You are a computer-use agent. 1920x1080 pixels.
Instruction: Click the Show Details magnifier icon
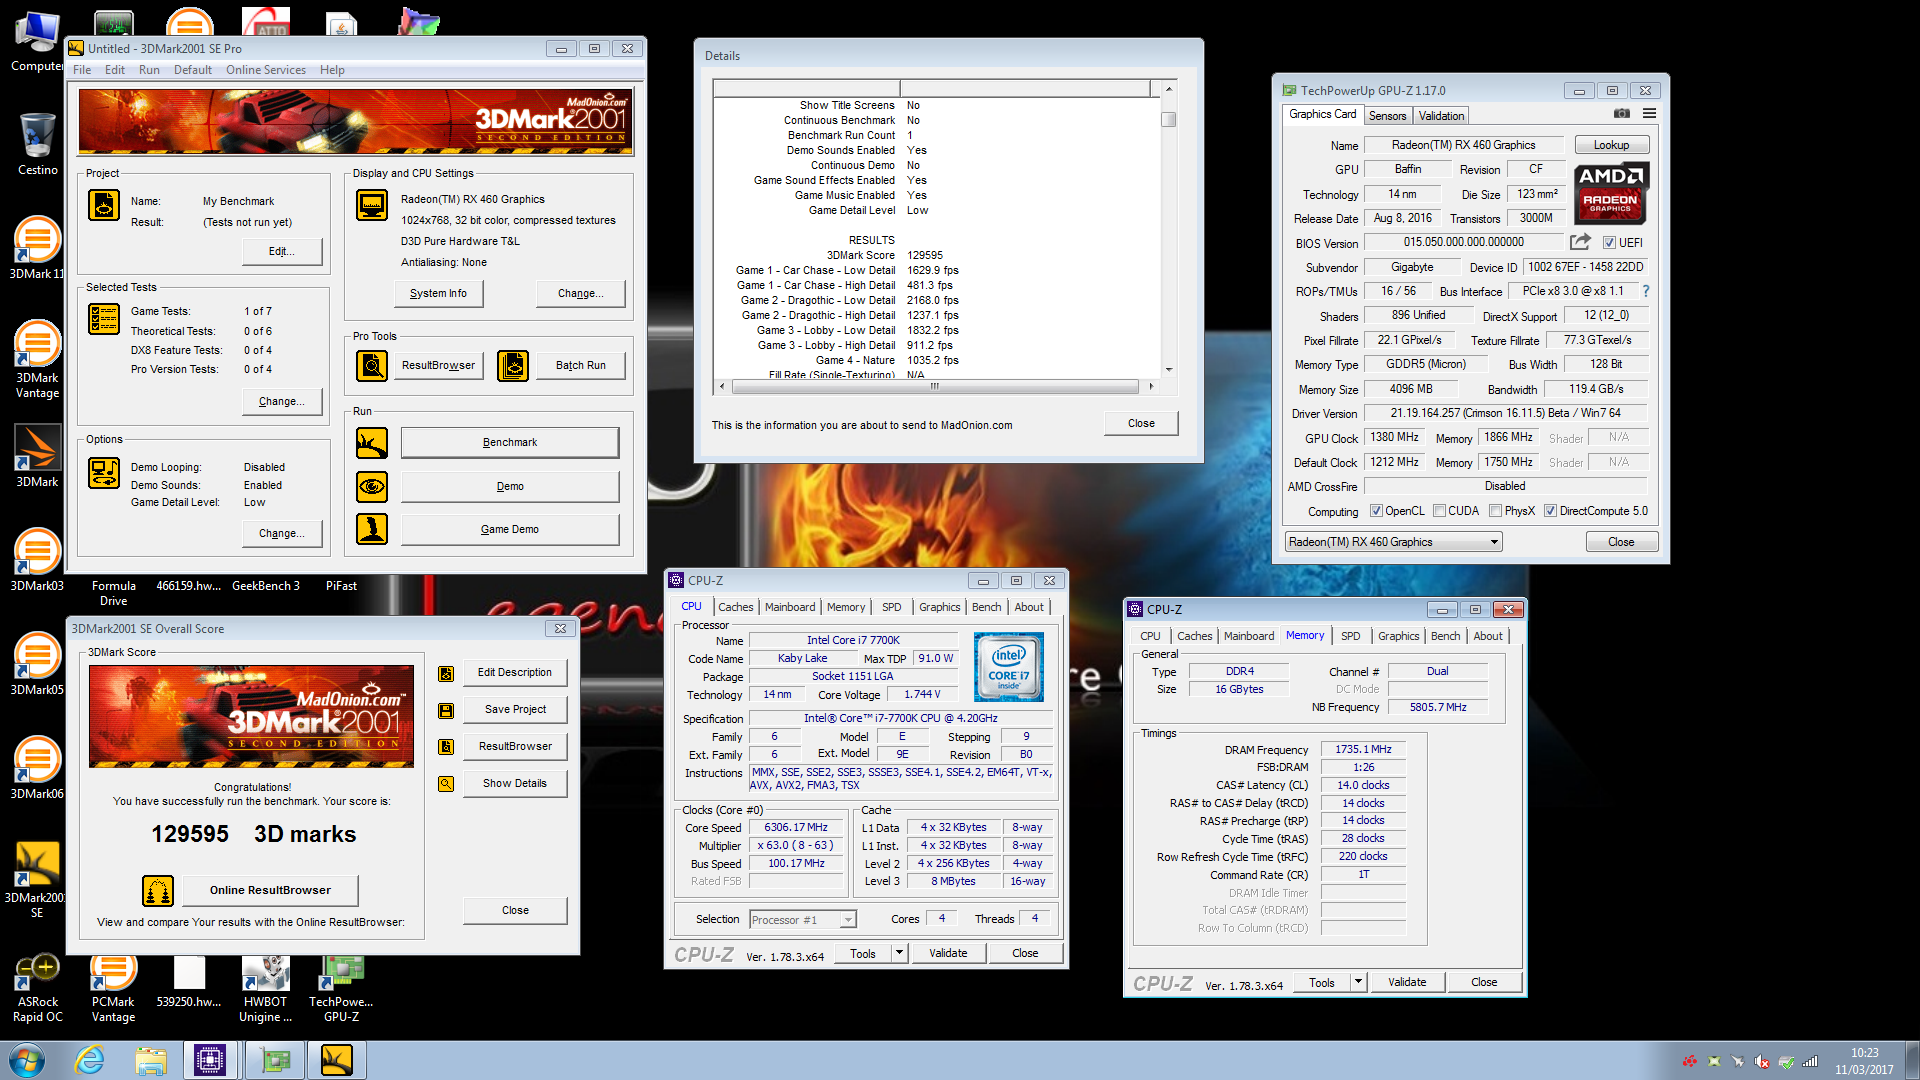click(446, 784)
